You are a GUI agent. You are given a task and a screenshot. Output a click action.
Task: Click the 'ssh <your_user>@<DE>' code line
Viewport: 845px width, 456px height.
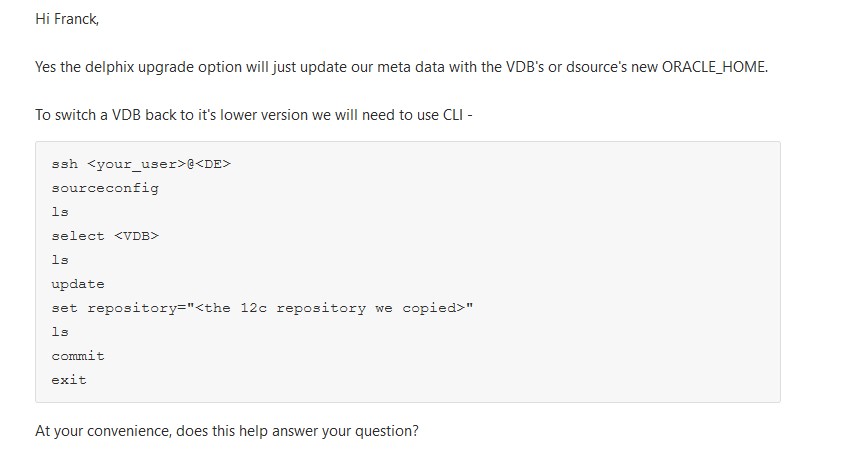pyautogui.click(x=141, y=164)
